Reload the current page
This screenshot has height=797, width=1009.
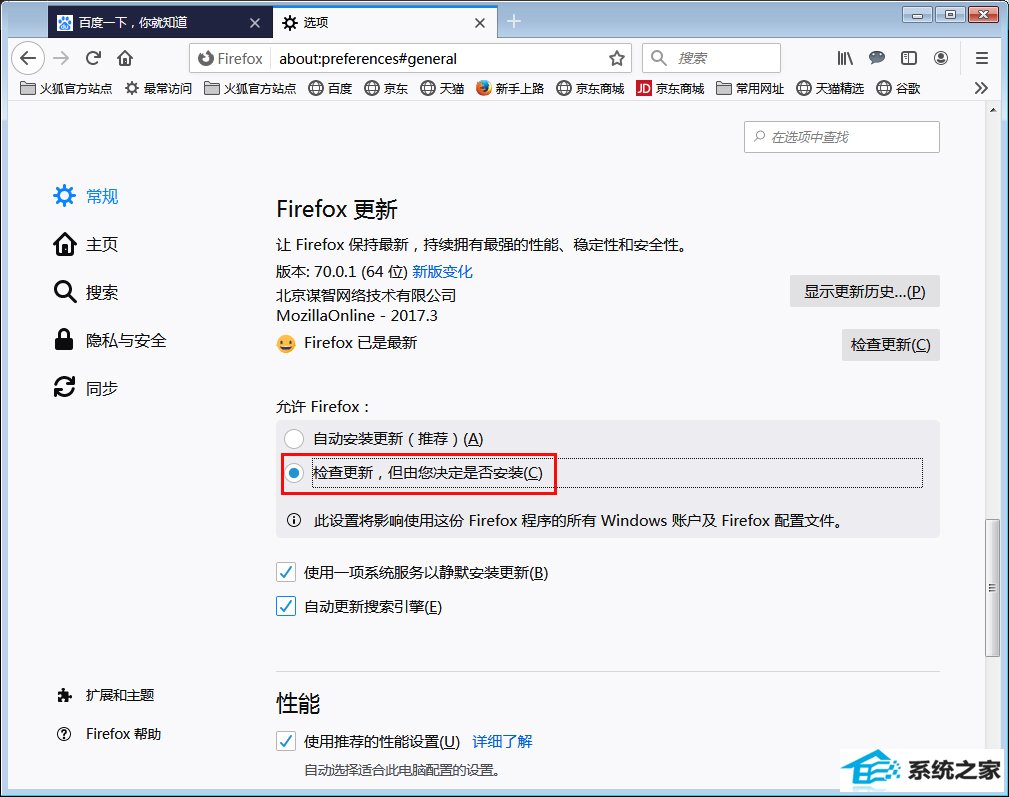tap(93, 59)
